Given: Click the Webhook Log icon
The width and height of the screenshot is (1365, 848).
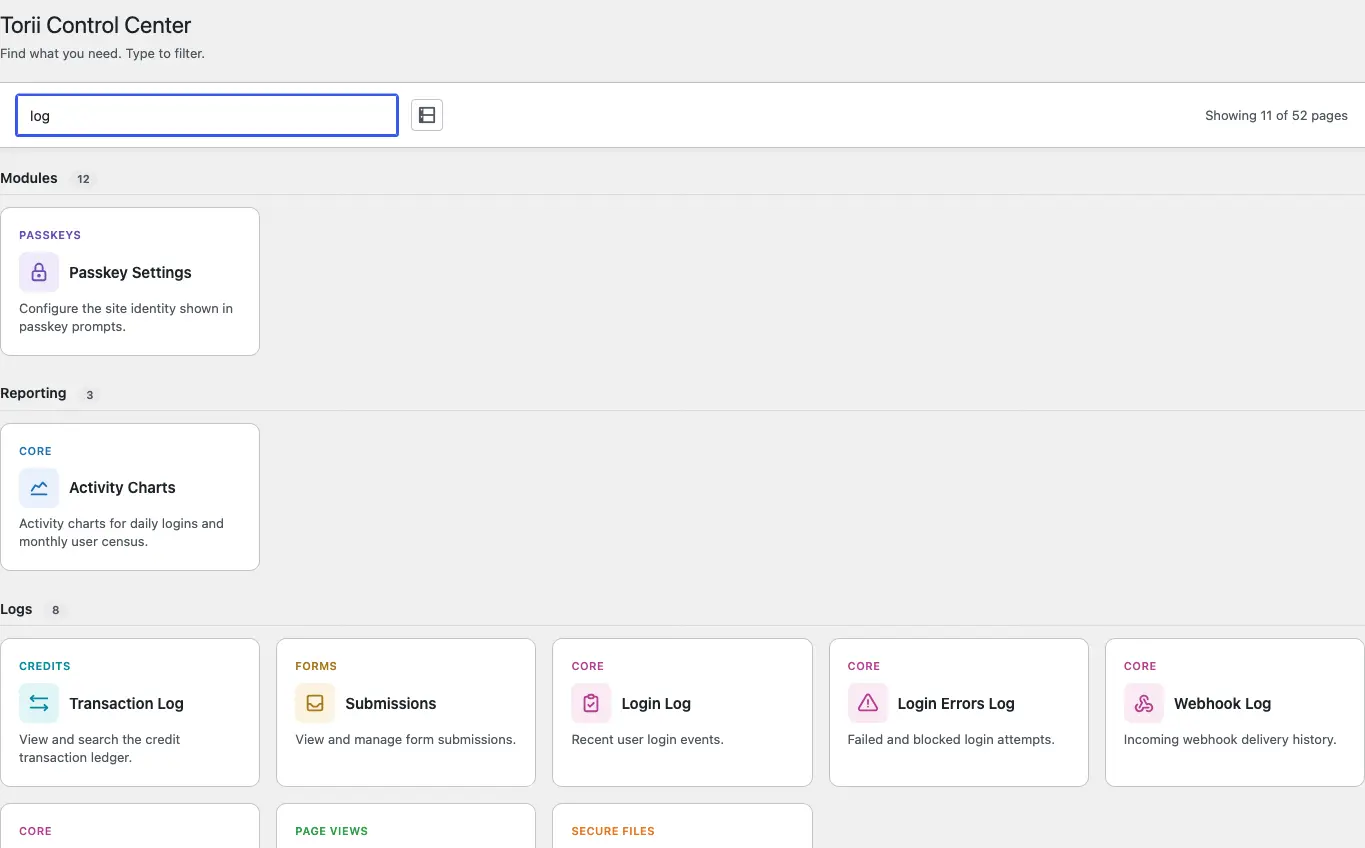Looking at the screenshot, I should point(1143,703).
